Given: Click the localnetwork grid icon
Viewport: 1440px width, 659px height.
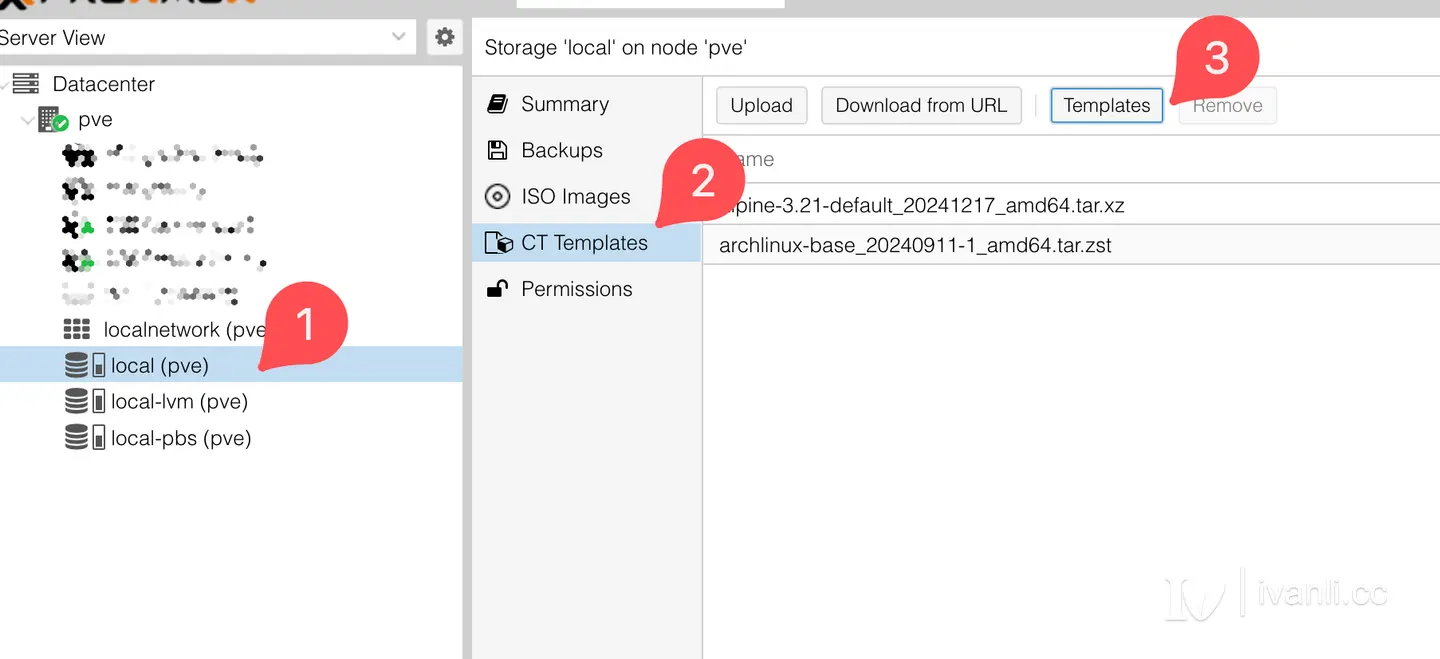Looking at the screenshot, I should pos(77,329).
